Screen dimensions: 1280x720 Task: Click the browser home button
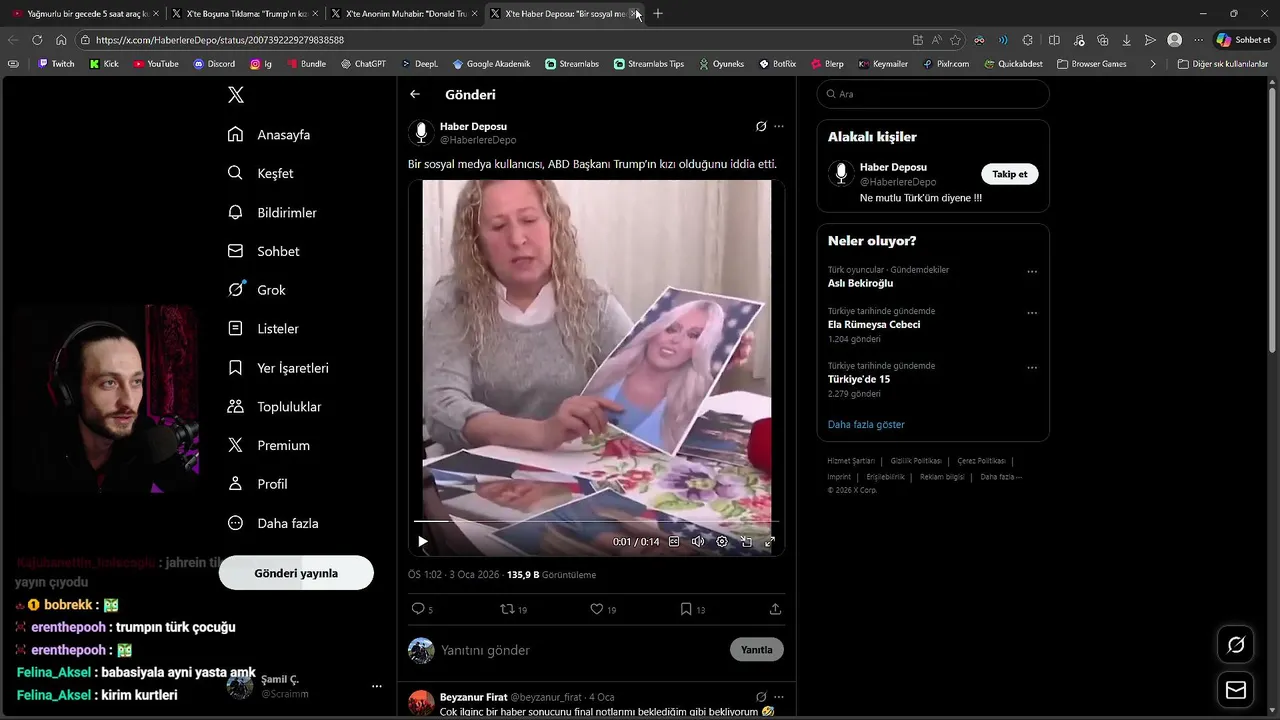(61, 40)
